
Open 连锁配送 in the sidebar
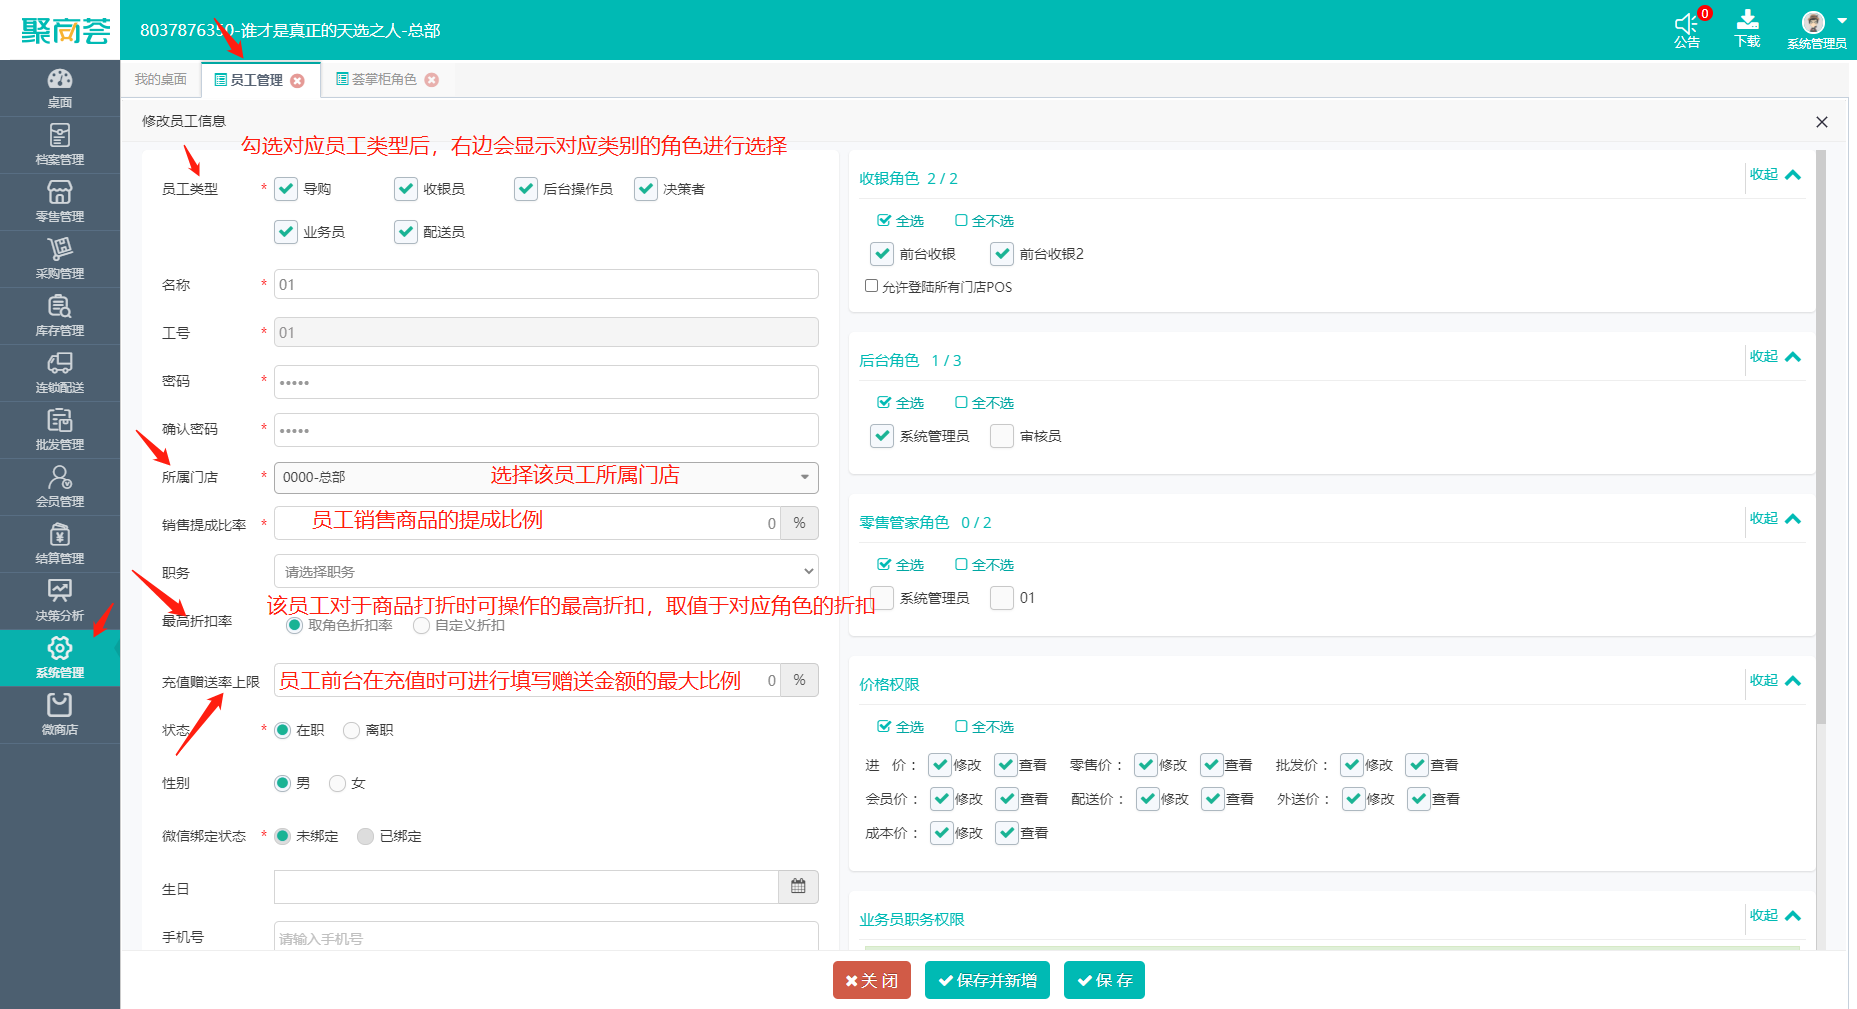coord(60,373)
